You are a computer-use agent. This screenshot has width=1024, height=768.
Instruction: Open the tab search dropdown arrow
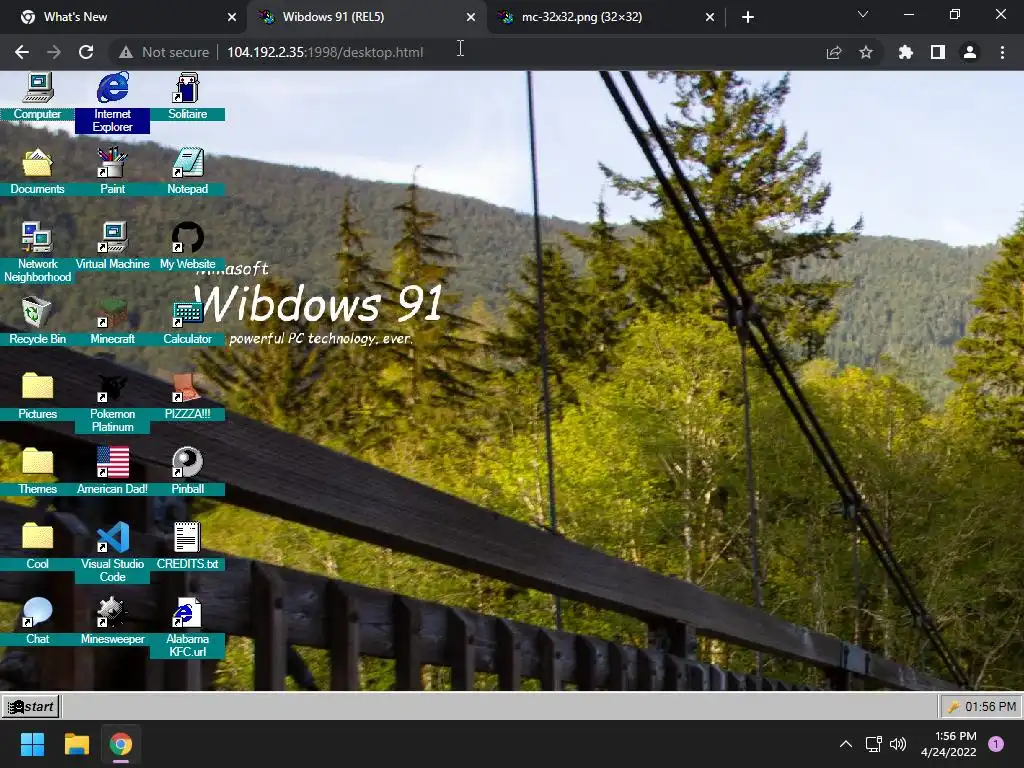click(863, 14)
